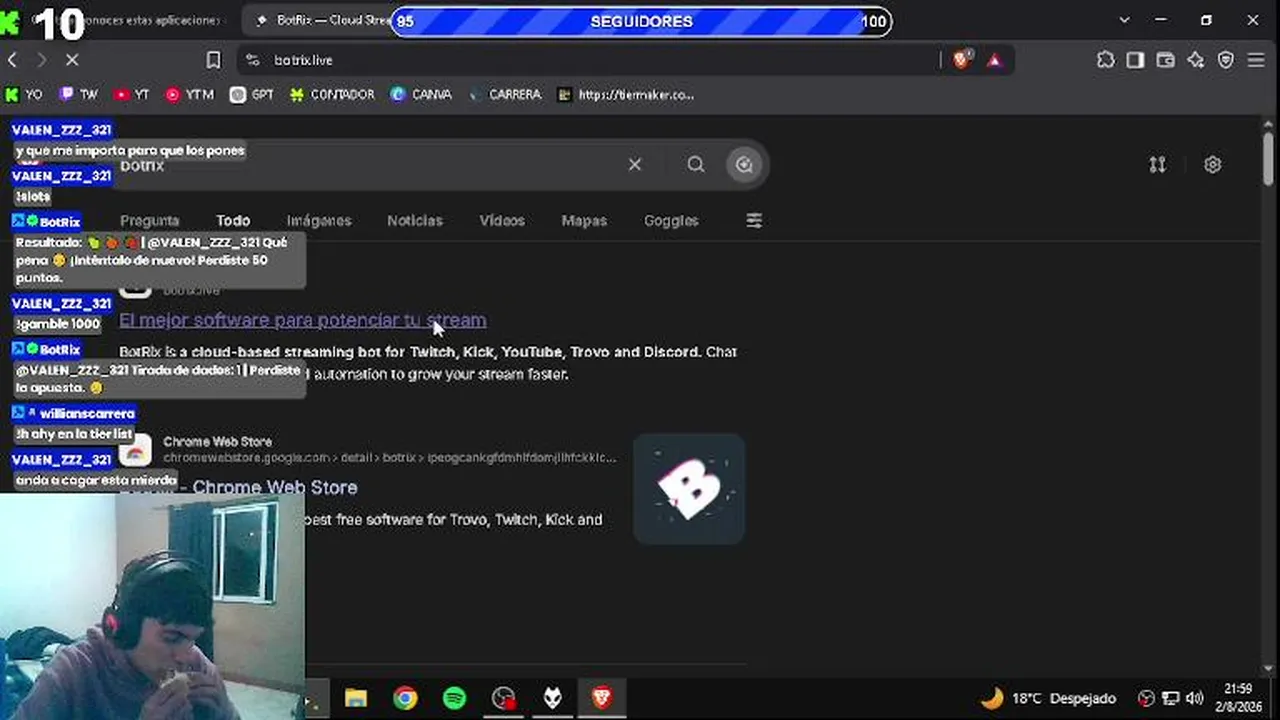The width and height of the screenshot is (1280, 720).
Task: Open the search ranking options icon beside the gear
Action: [1157, 164]
